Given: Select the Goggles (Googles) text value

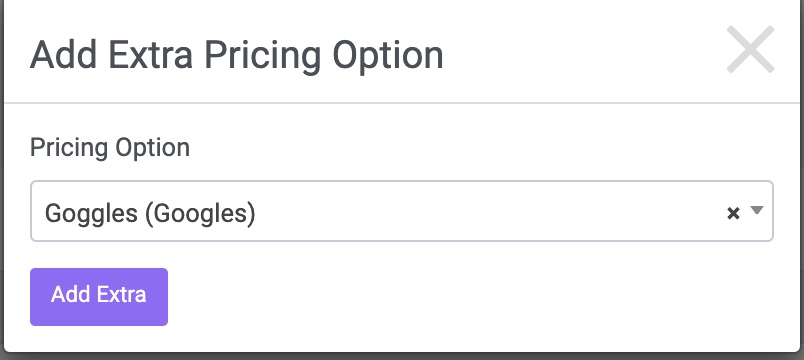Looking at the screenshot, I should tap(150, 213).
